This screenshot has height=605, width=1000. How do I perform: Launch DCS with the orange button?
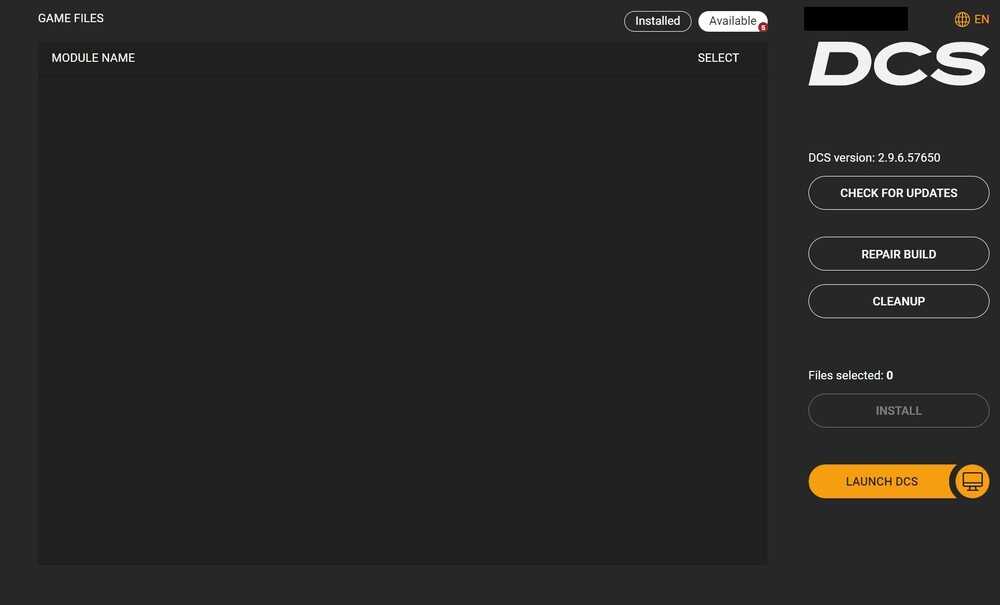pyautogui.click(x=881, y=481)
